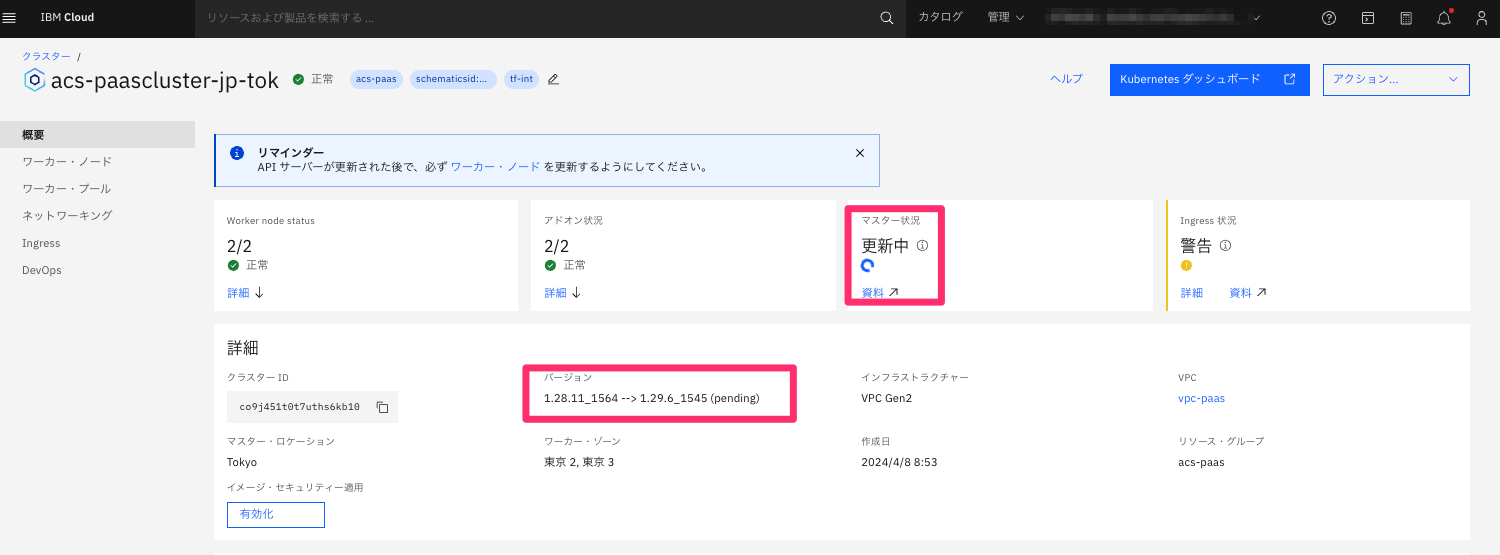This screenshot has width=1500, height=555.
Task: Click the cluster name acs-paascluster-jp-tok
Action: pos(165,80)
